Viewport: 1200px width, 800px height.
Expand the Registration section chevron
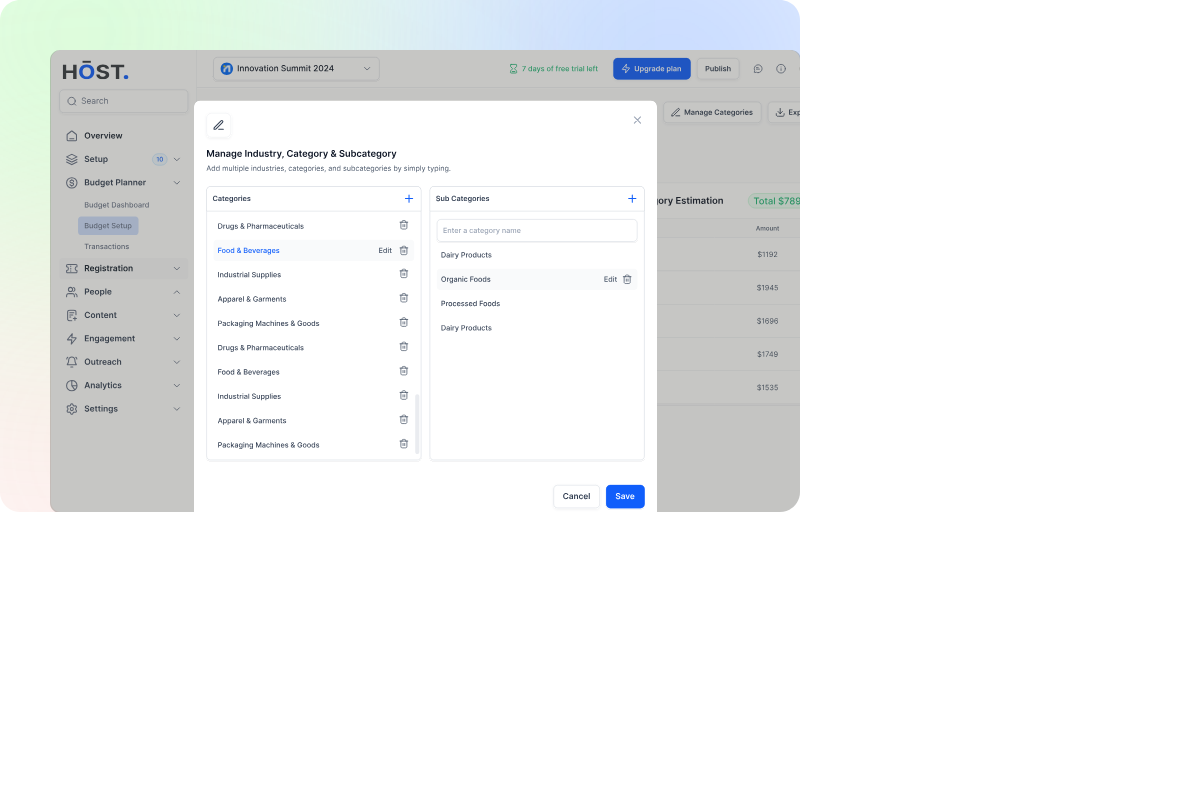[177, 269]
